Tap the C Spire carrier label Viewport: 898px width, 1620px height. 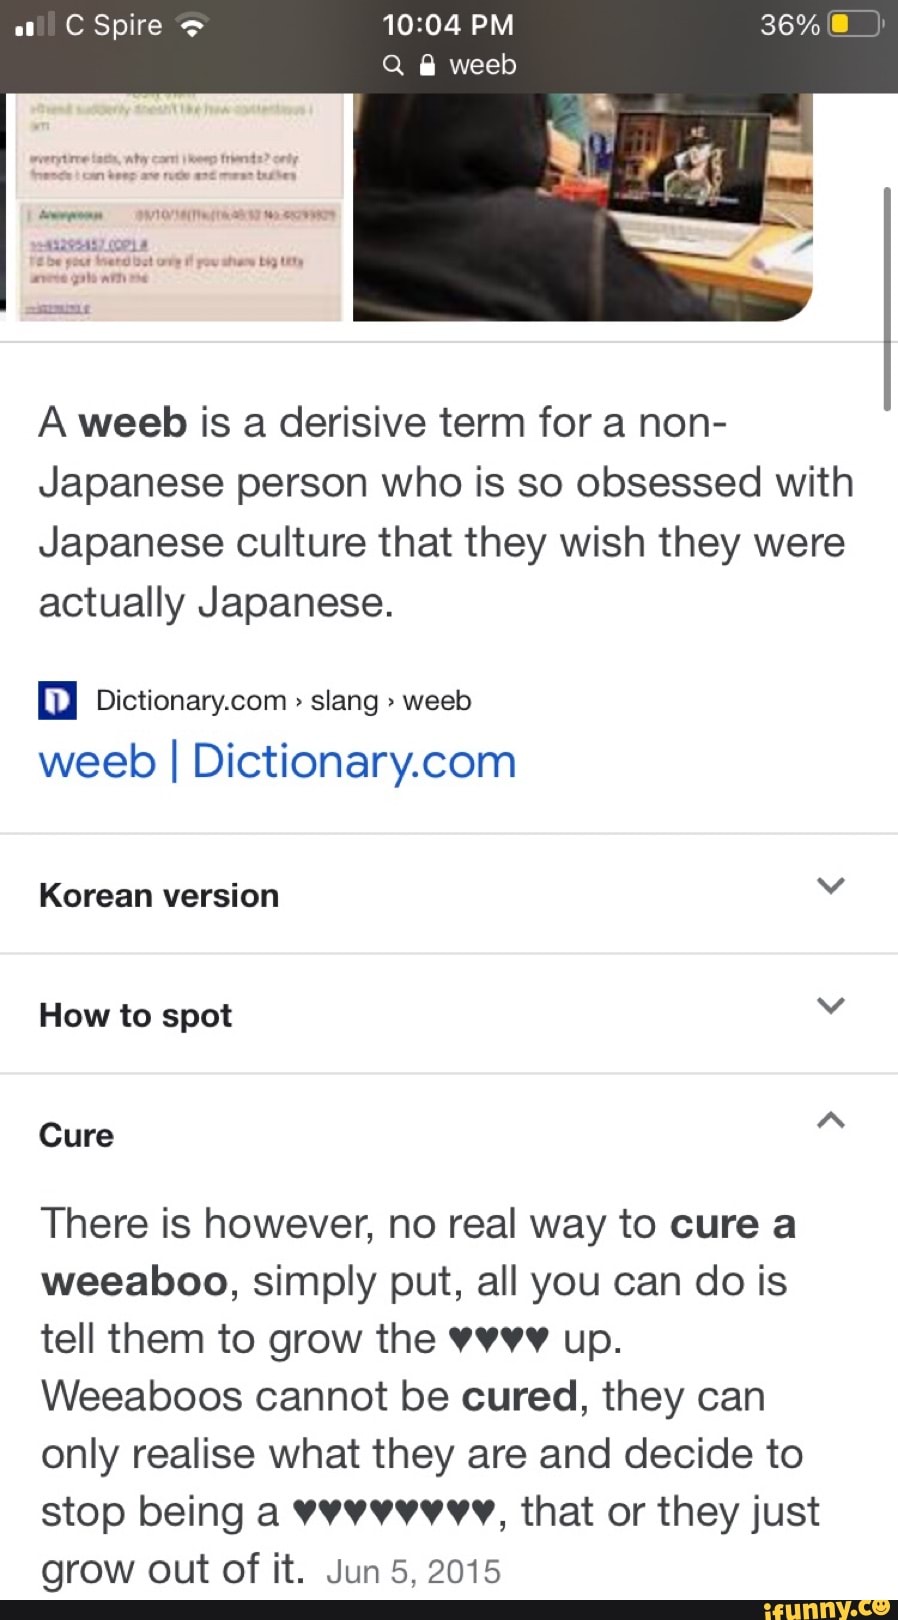point(110,25)
